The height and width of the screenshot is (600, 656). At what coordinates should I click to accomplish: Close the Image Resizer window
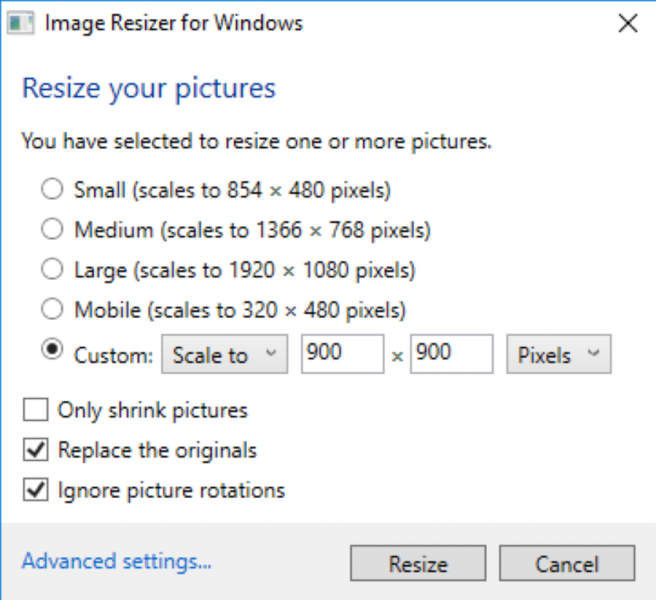click(x=628, y=24)
